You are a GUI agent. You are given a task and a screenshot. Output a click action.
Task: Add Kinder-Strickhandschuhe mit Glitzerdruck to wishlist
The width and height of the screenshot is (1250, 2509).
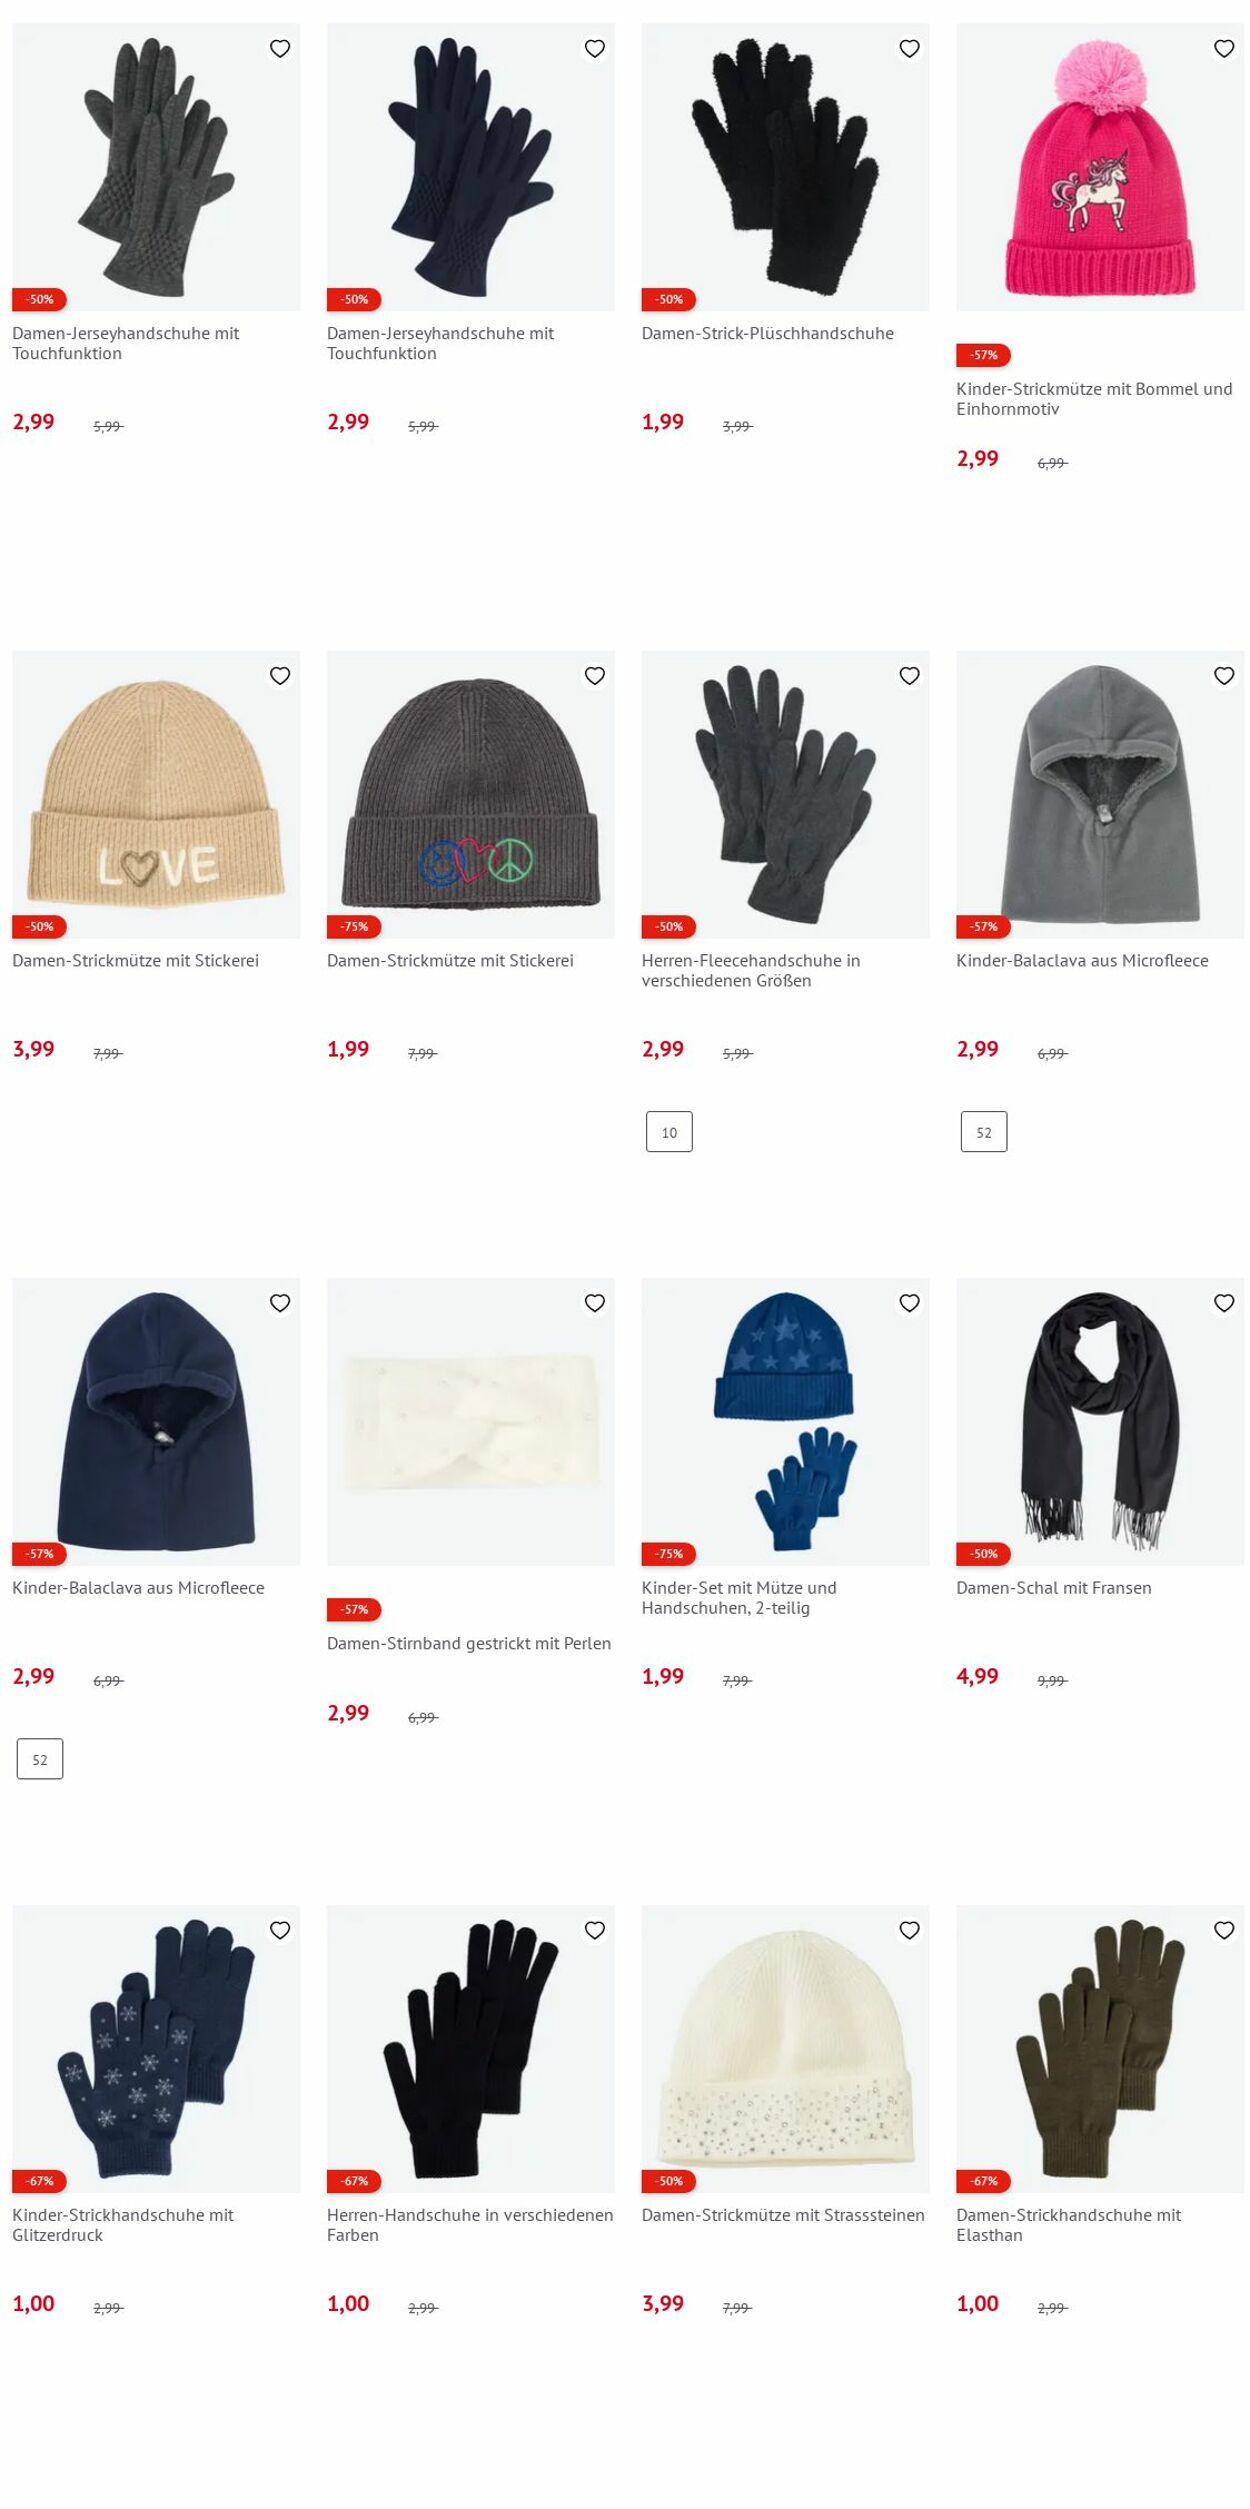[x=280, y=1930]
